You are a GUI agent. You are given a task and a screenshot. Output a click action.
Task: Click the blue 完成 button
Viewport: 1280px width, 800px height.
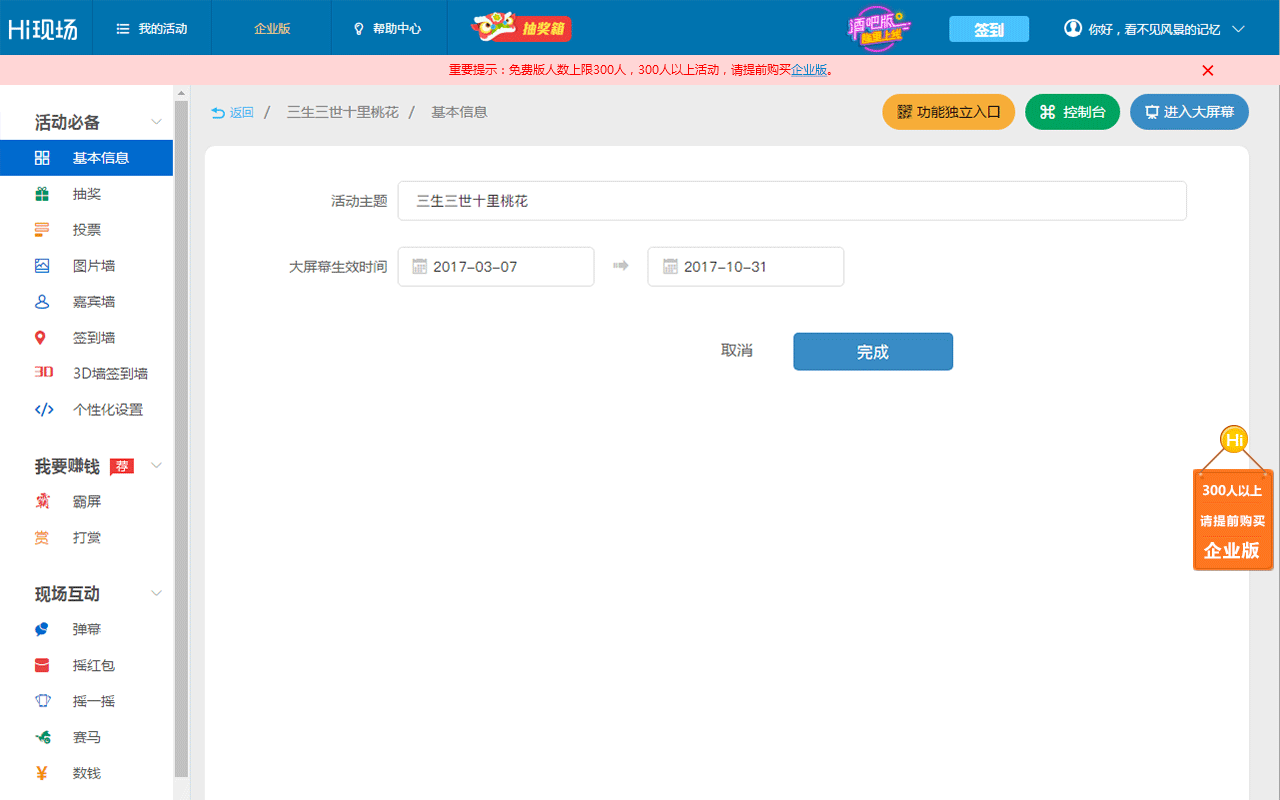pyautogui.click(x=873, y=352)
